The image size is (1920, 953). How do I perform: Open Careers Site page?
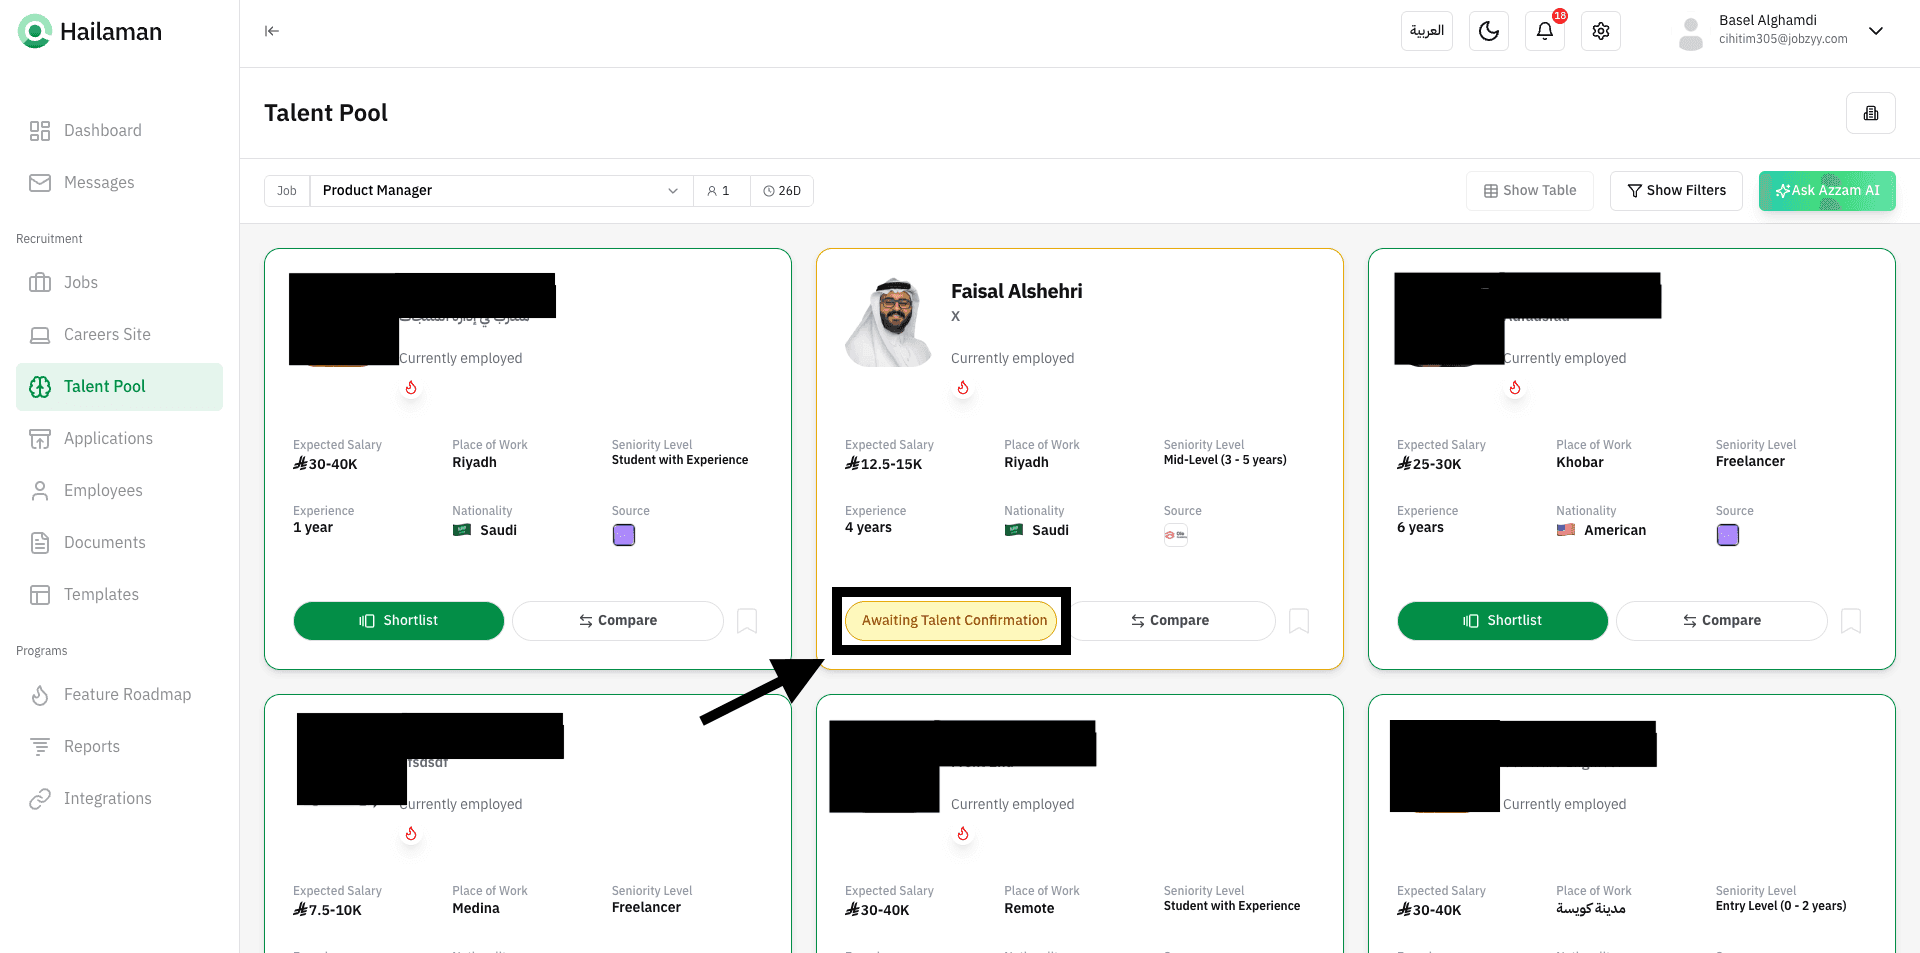tap(119, 335)
